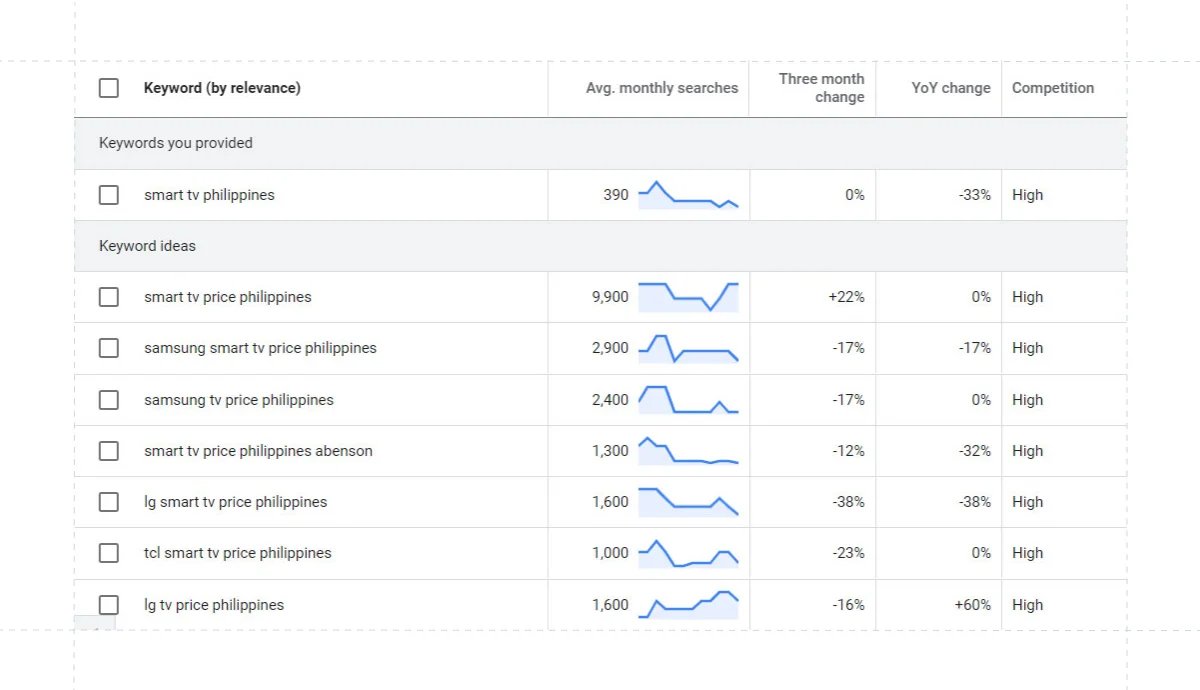
Task: Select the 'Keywords you provided' section row
Action: (600, 143)
